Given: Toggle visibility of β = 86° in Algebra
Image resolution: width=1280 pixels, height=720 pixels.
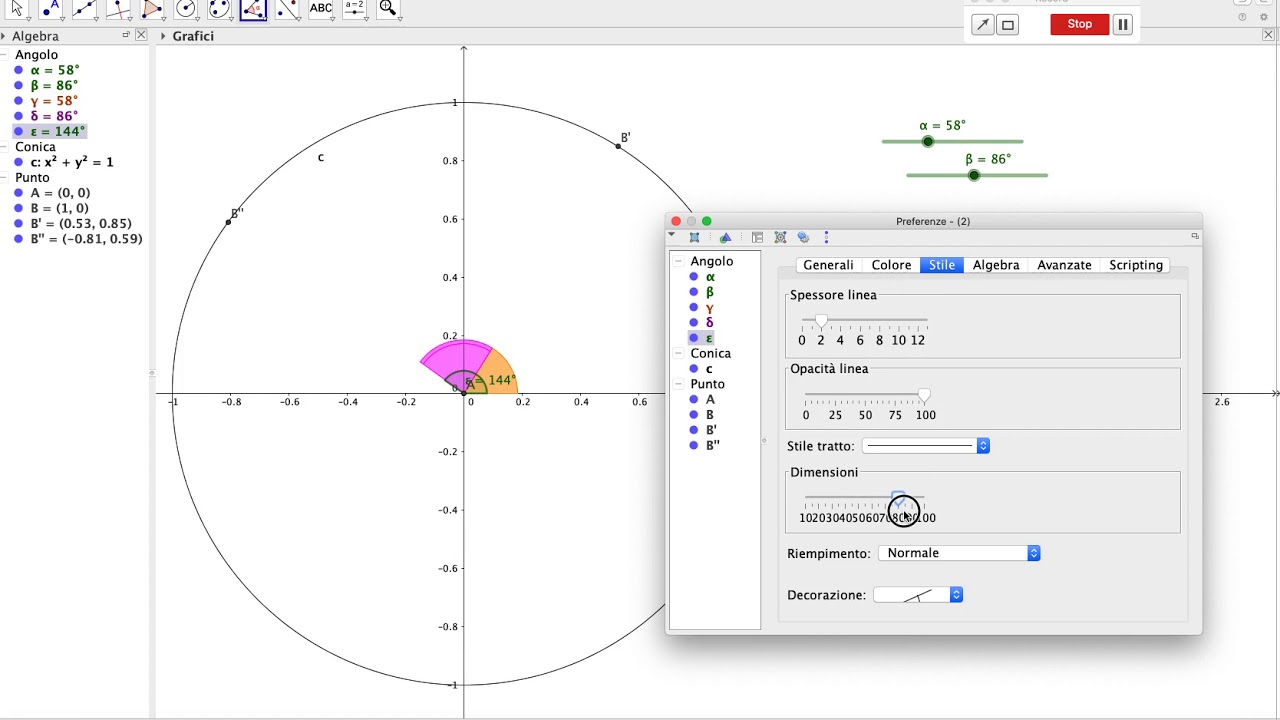Looking at the screenshot, I should 19,86.
